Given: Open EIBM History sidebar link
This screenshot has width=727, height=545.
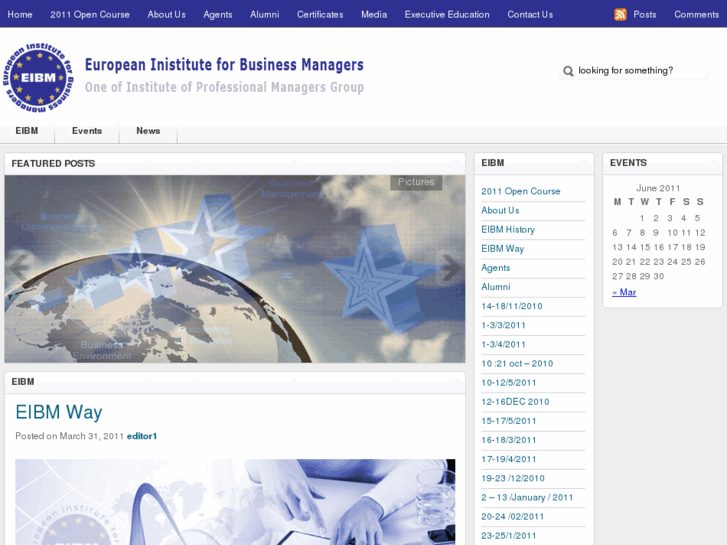Looking at the screenshot, I should point(508,230).
